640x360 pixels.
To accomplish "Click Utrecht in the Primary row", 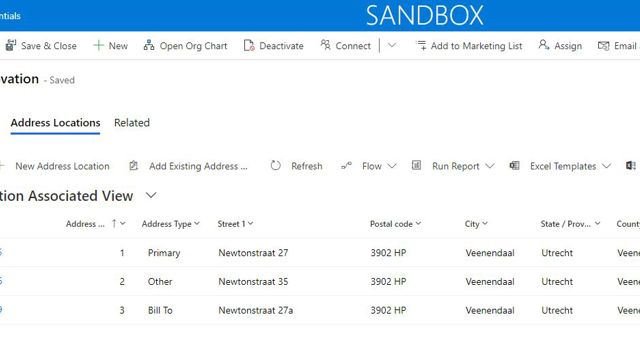I will tap(557, 253).
